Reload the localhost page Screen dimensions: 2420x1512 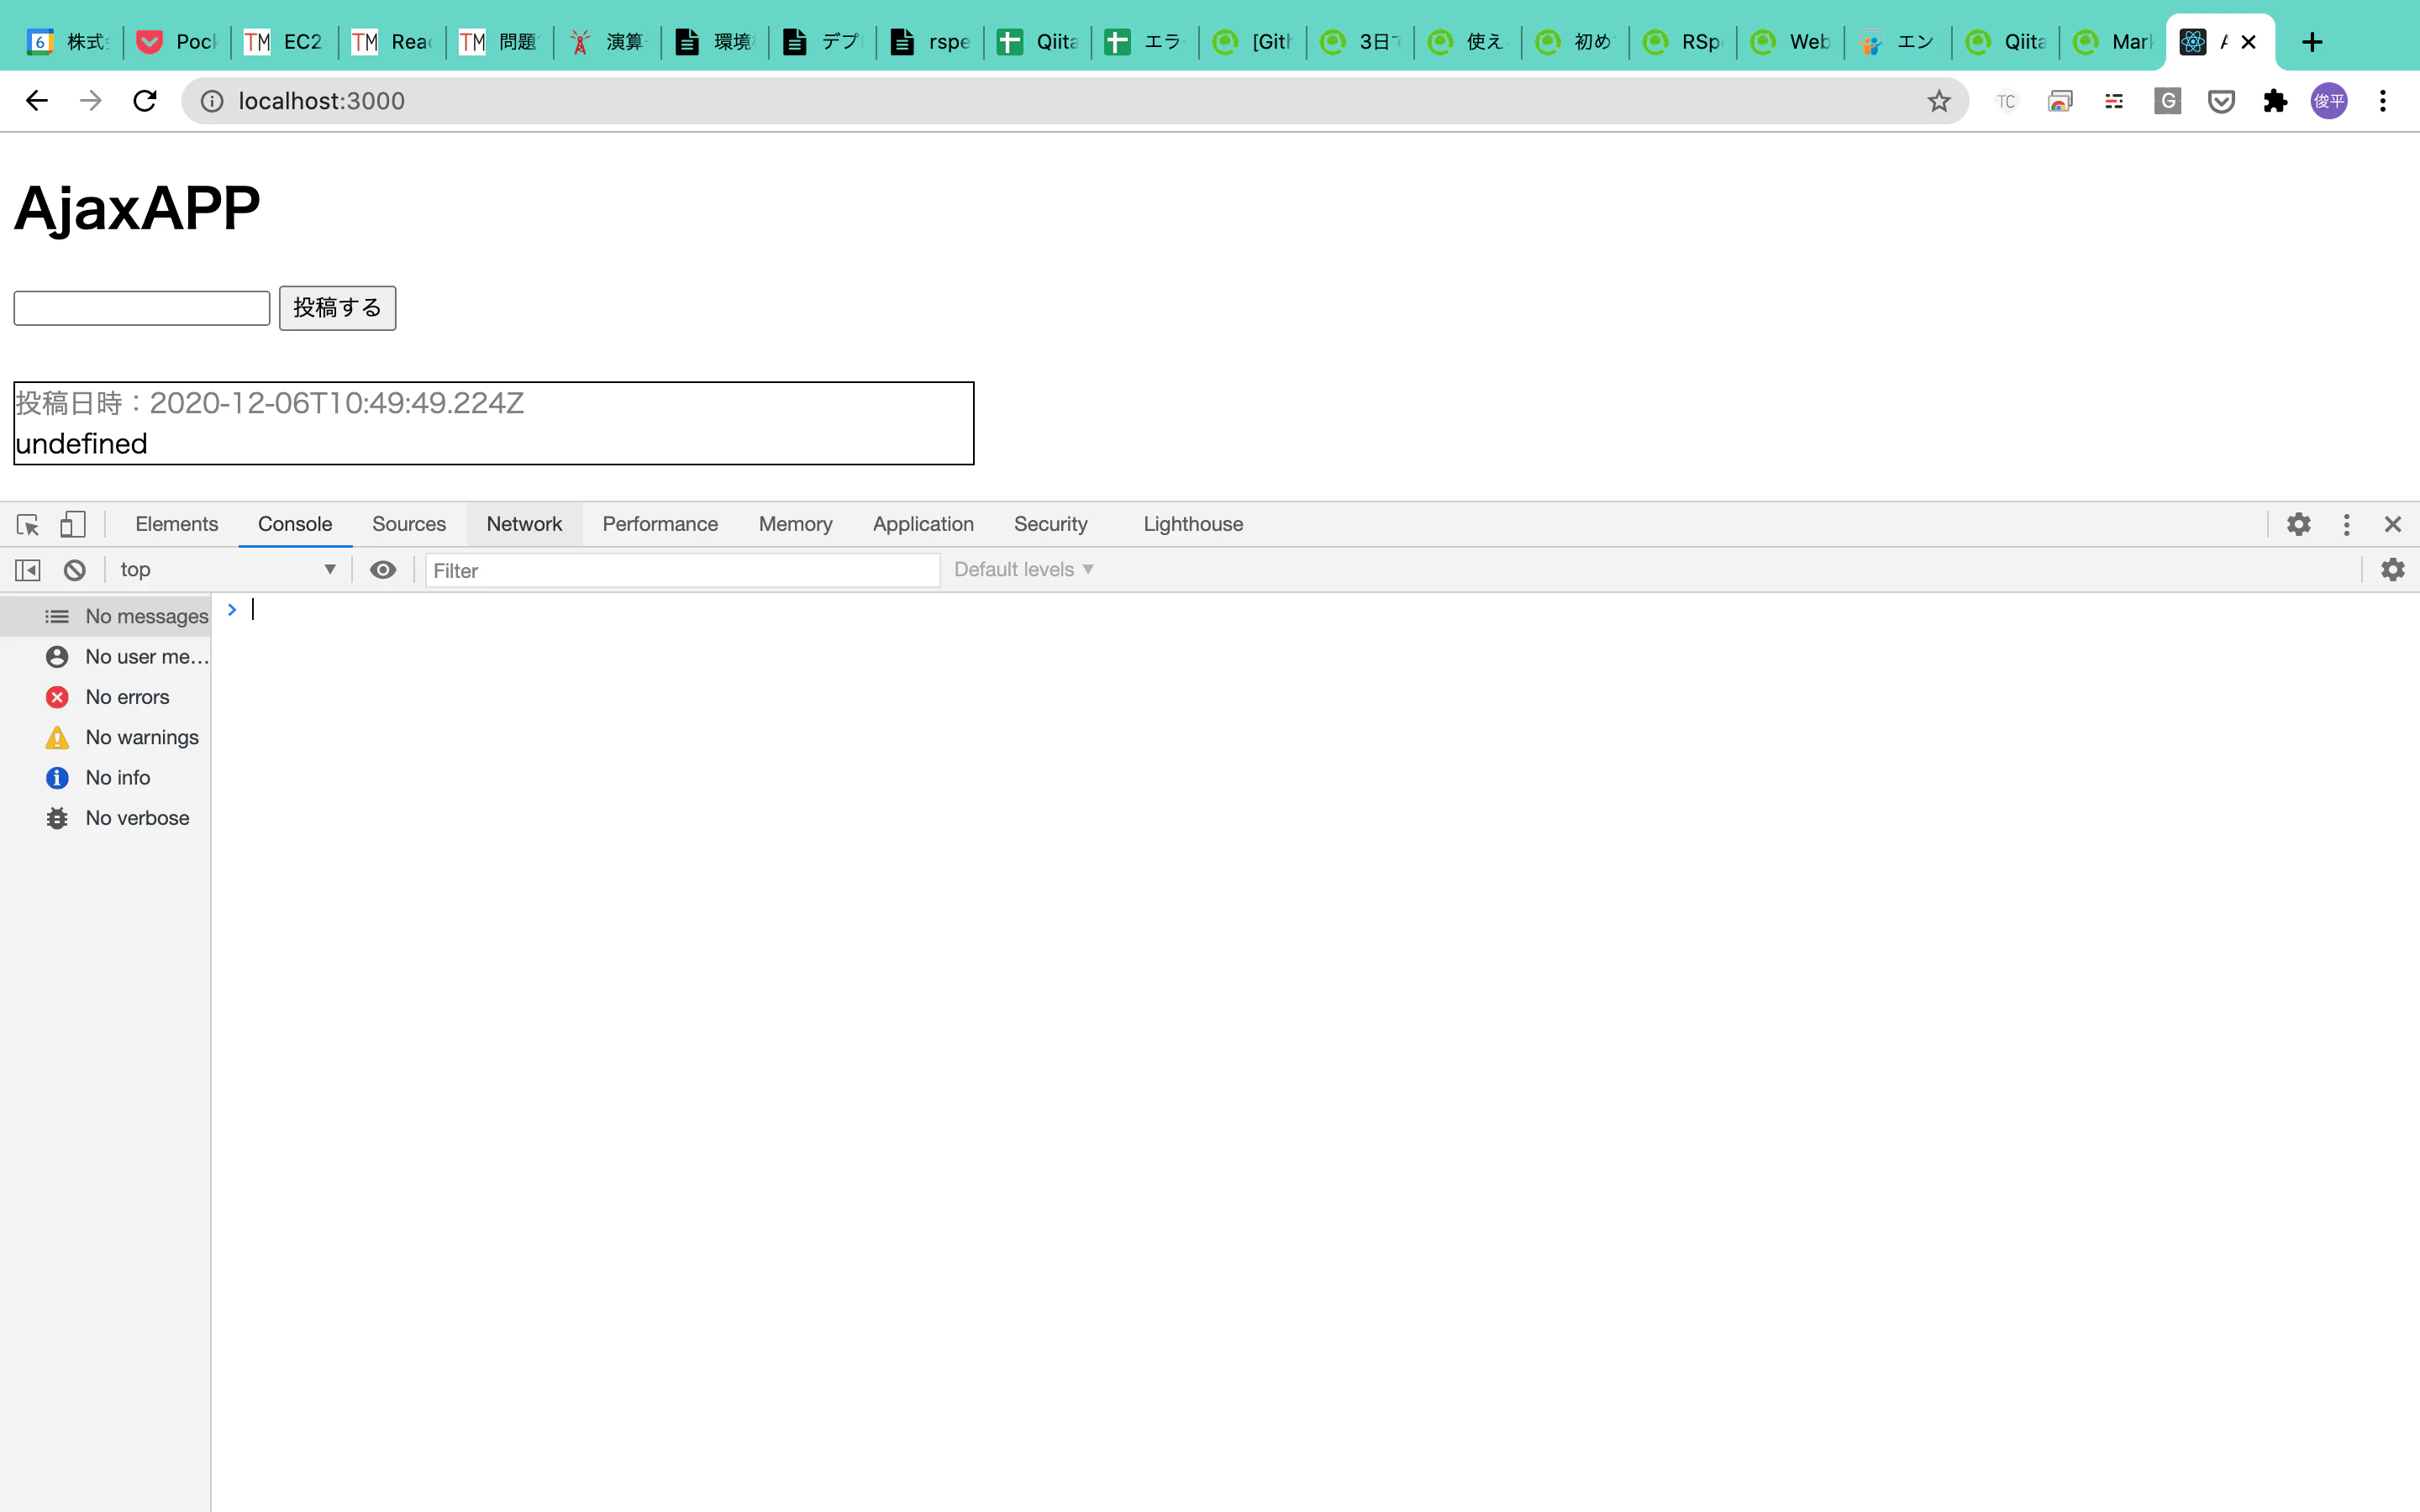145,101
